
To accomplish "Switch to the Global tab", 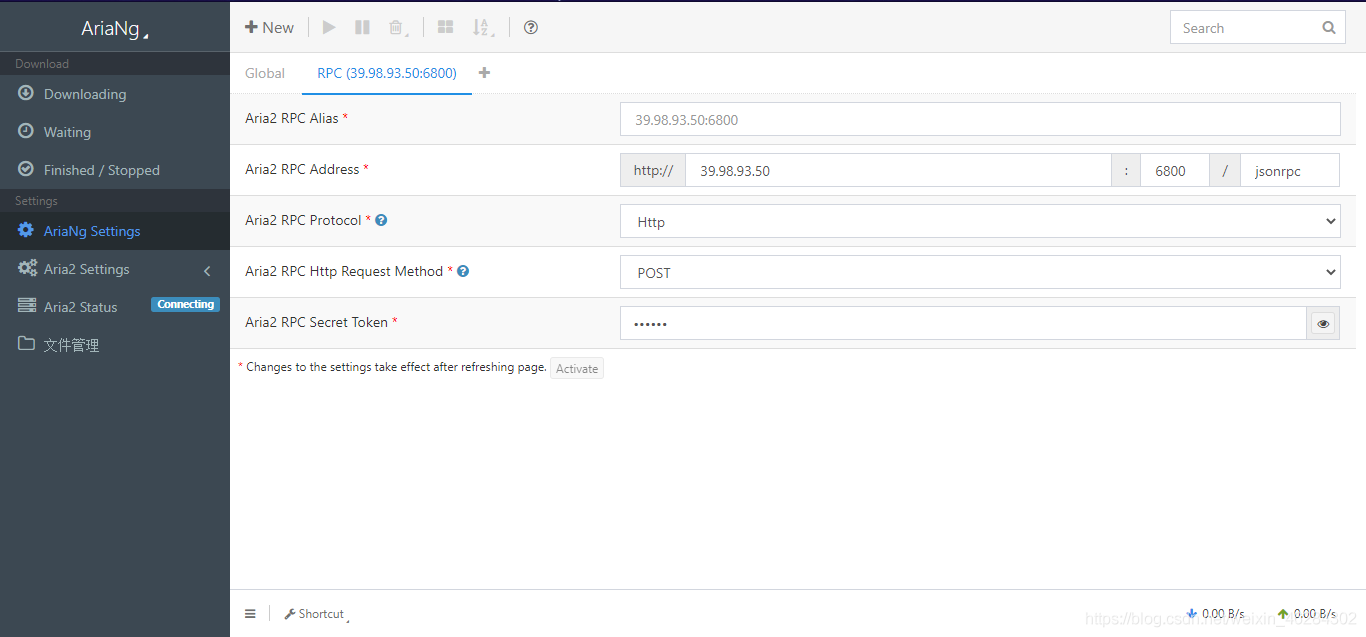I will coord(265,73).
